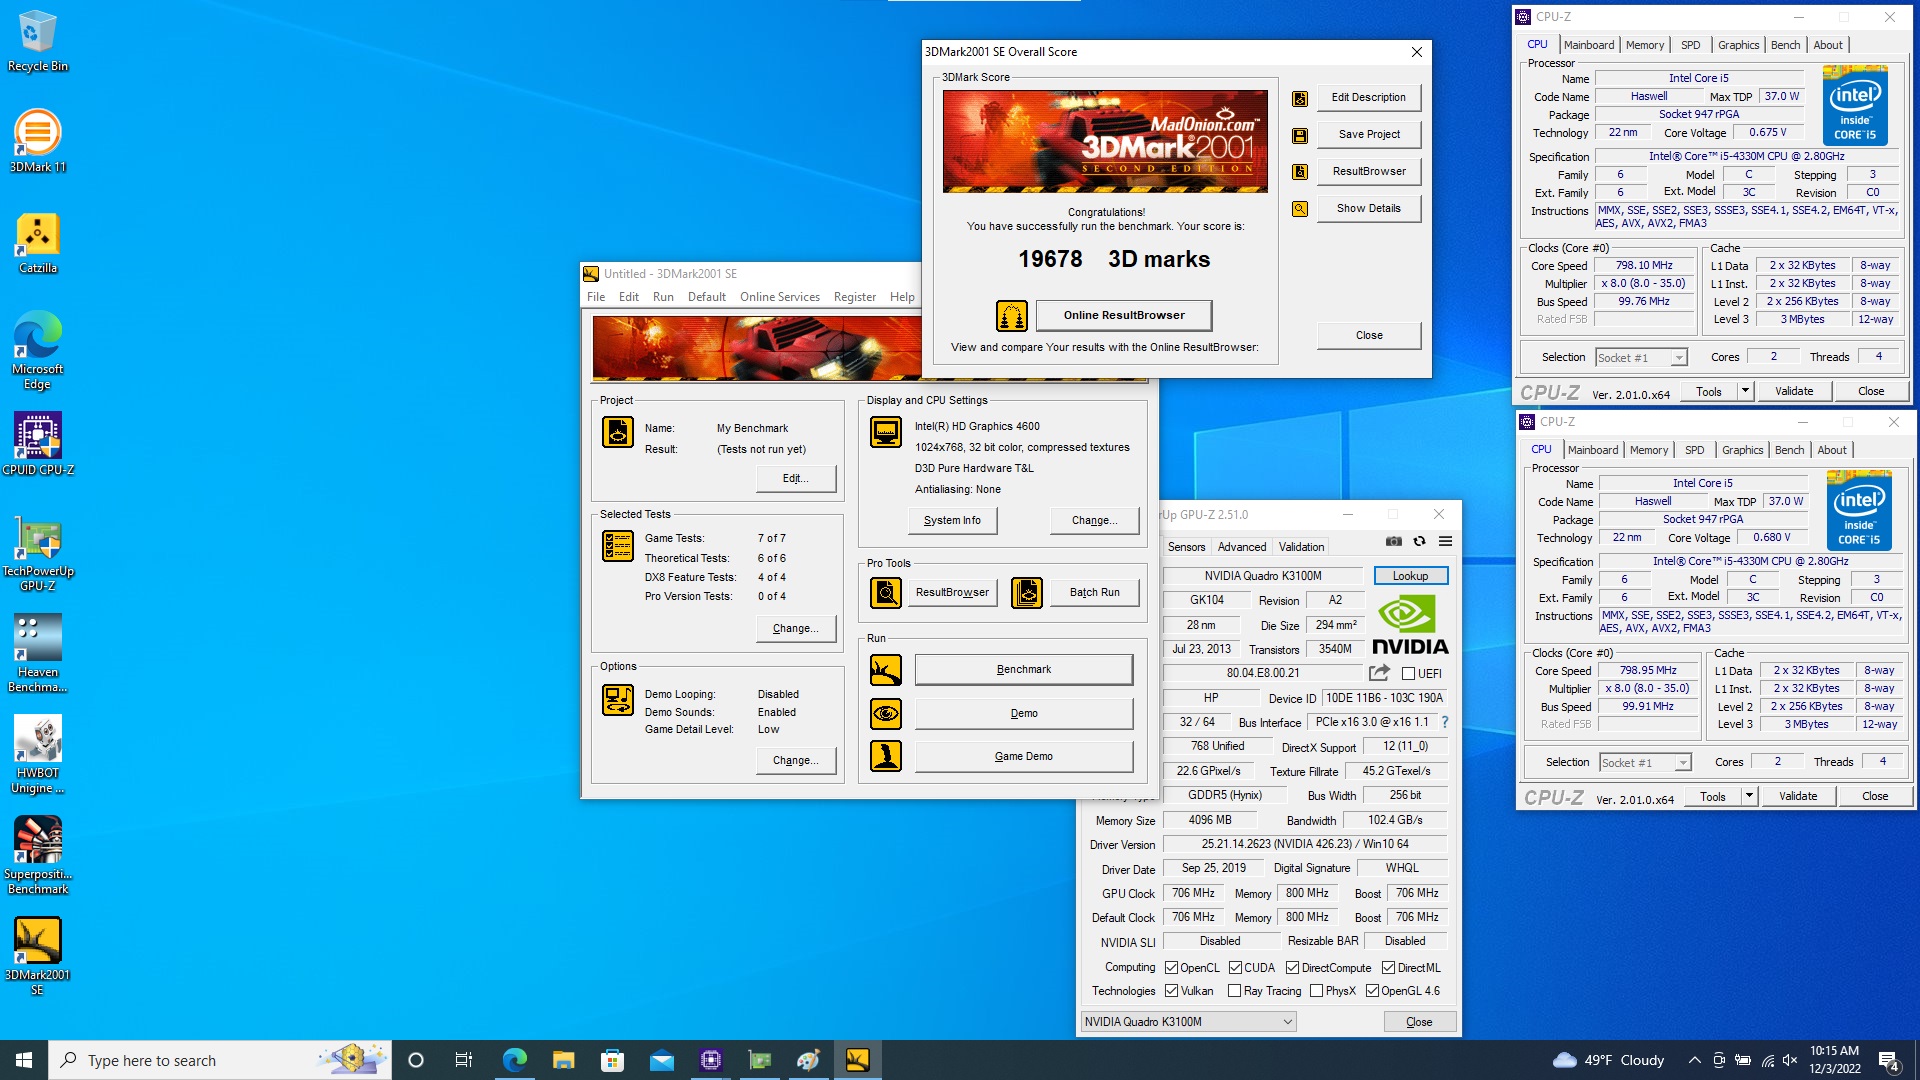Viewport: 1920px width, 1080px height.
Task: Click the ResultBrowser icon in score dialog
Action: [x=1300, y=172]
